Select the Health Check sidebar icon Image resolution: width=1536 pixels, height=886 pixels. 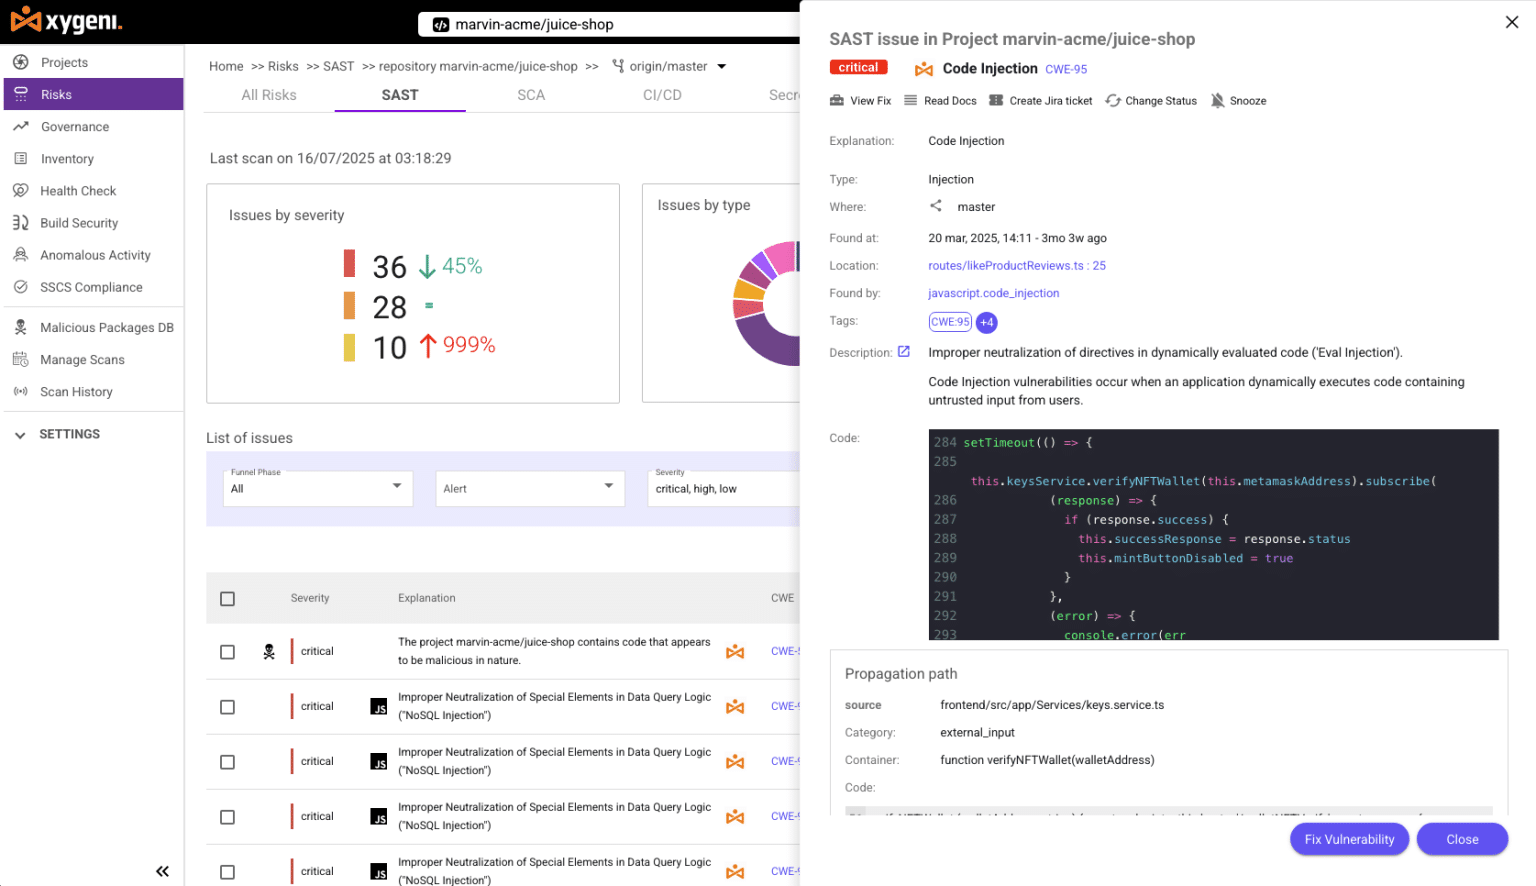20,190
